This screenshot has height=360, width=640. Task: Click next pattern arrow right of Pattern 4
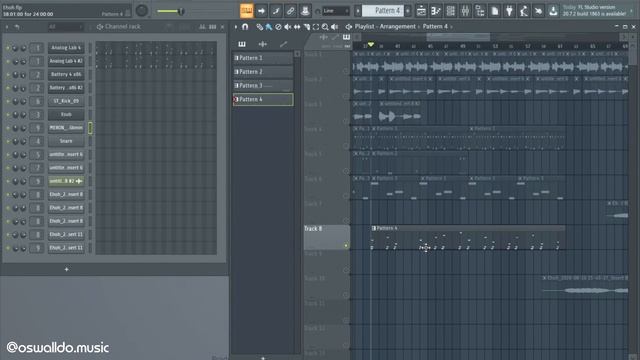pyautogui.click(x=407, y=11)
